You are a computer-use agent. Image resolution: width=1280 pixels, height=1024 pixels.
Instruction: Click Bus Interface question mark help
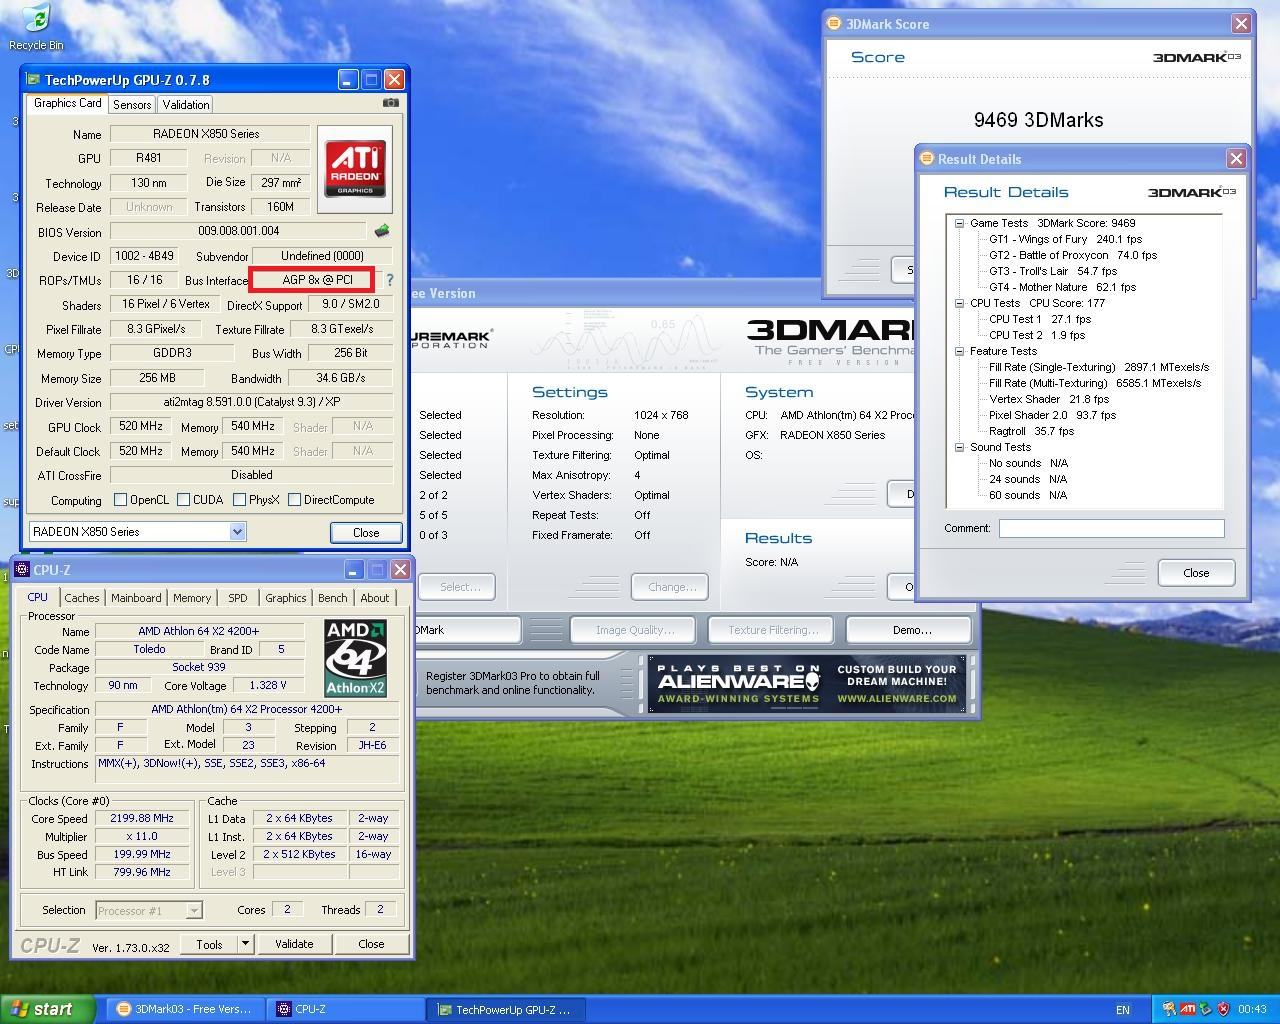coord(390,280)
